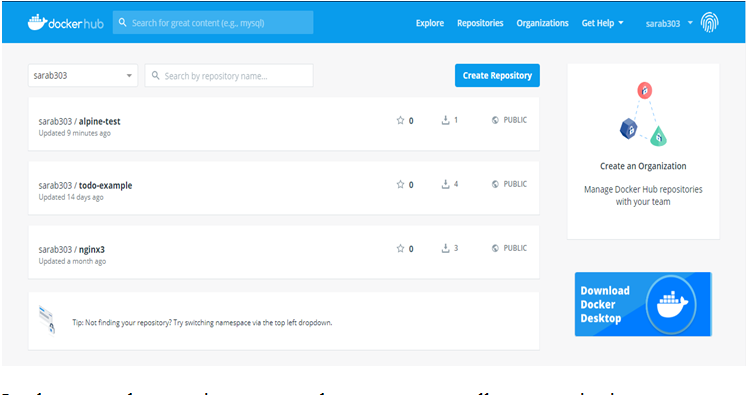Click the whale icon in the Docker Desktop banner
The width and height of the screenshot is (746, 395).
671,304
